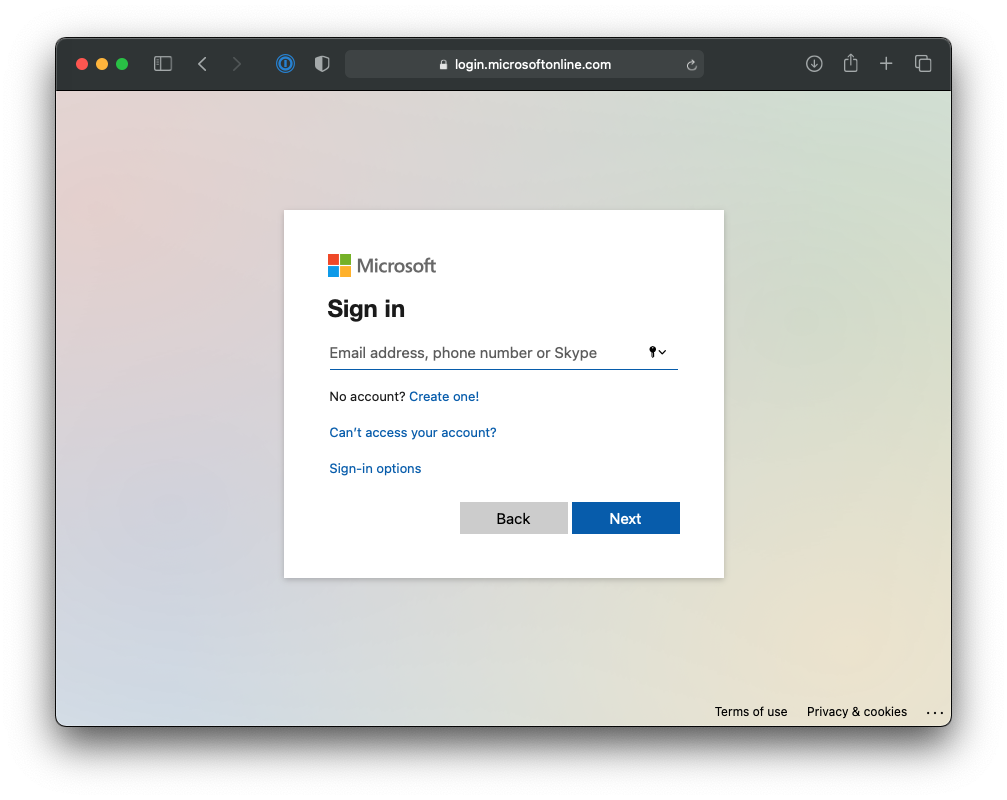1007x800 pixels.
Task: Open the 1Password extension
Action: [x=285, y=64]
